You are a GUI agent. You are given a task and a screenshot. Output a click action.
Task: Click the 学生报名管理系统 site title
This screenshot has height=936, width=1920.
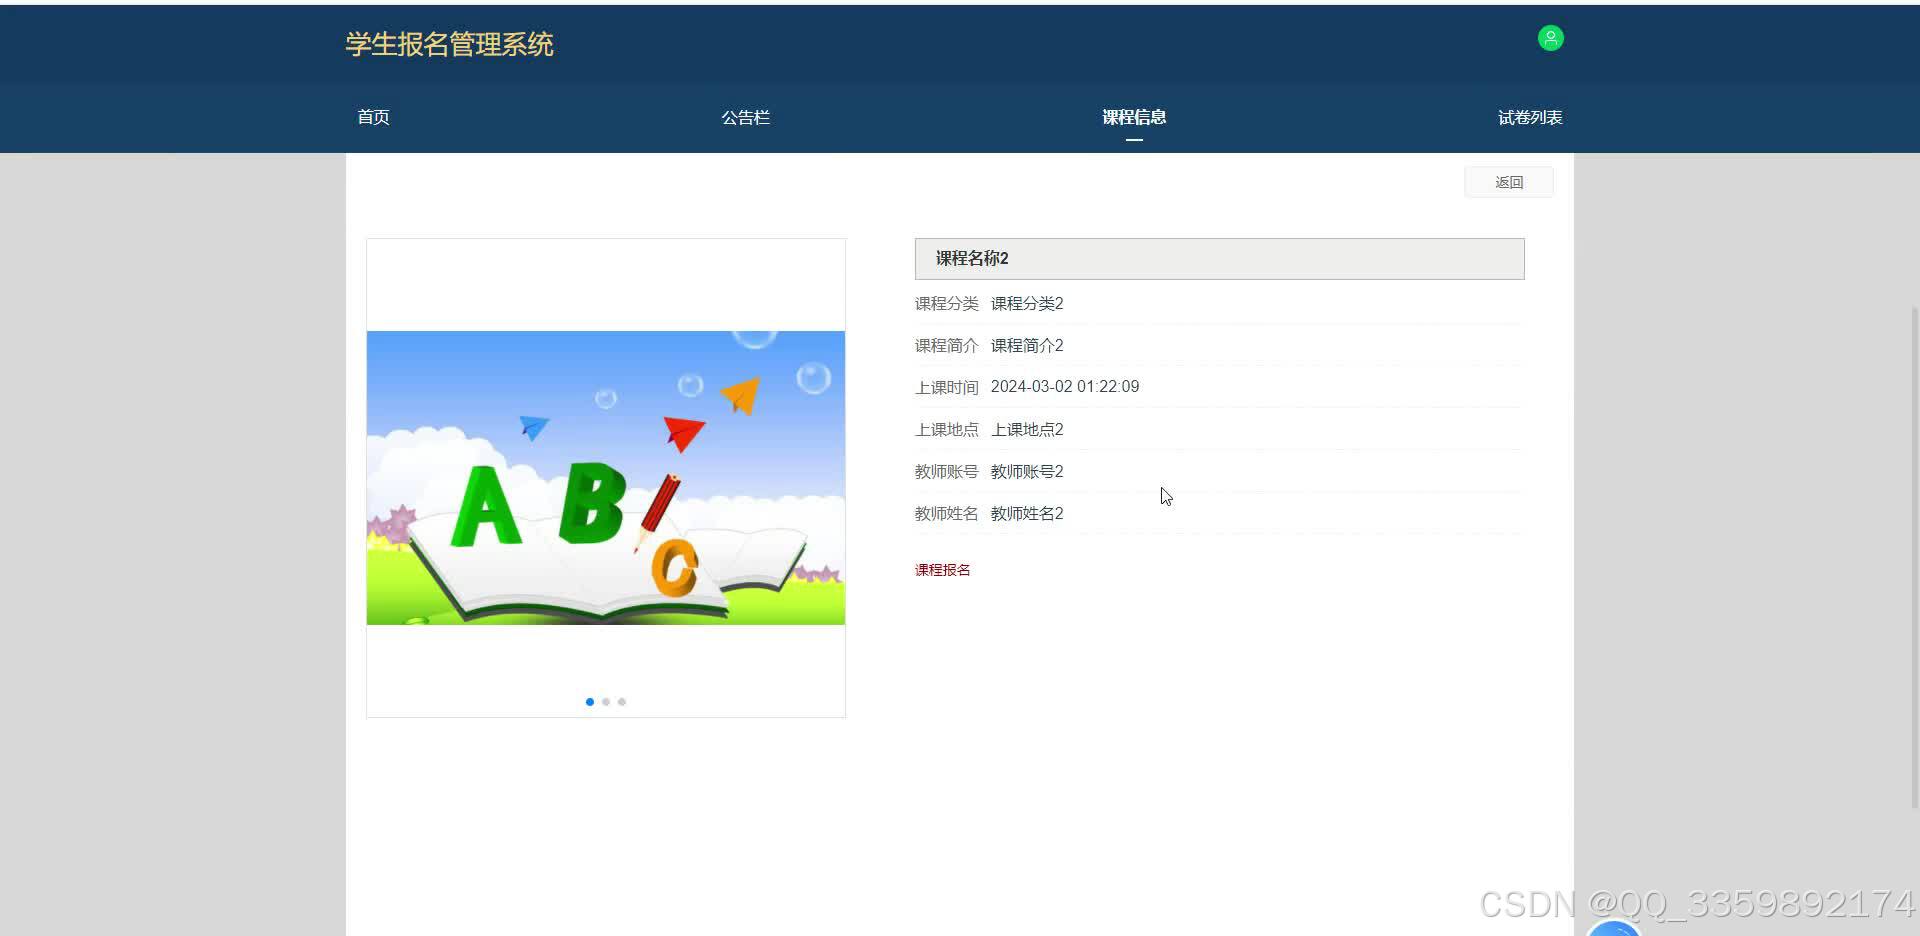[448, 44]
